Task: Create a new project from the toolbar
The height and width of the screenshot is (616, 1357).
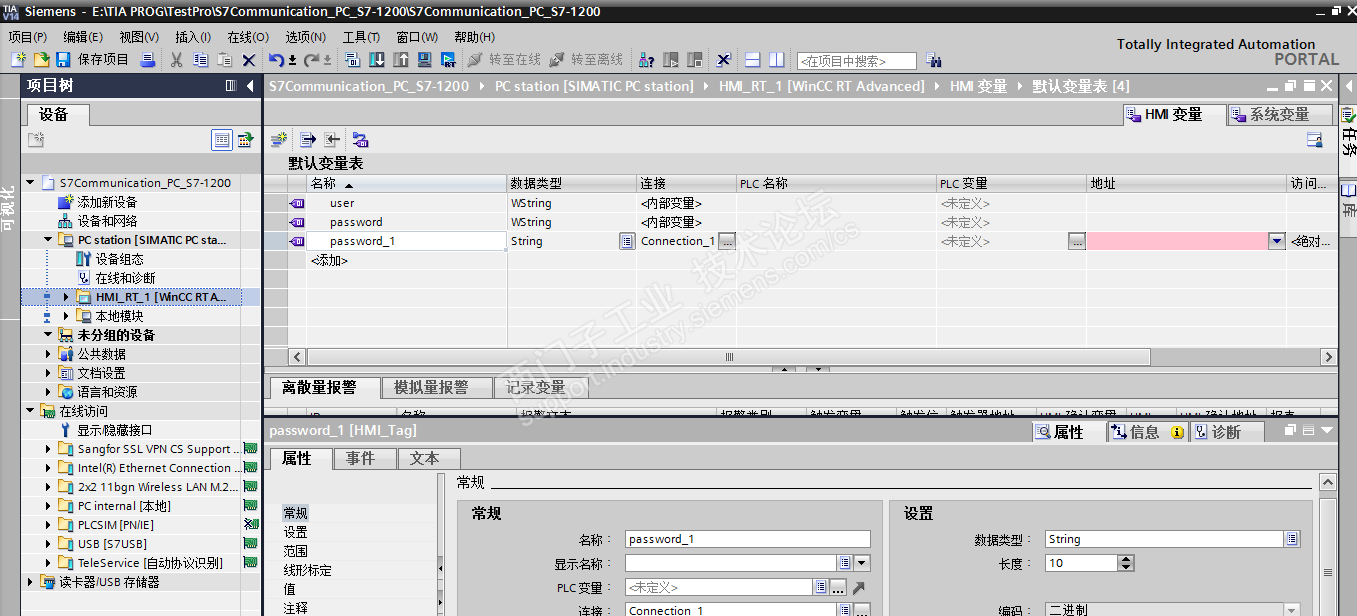Action: coord(18,60)
